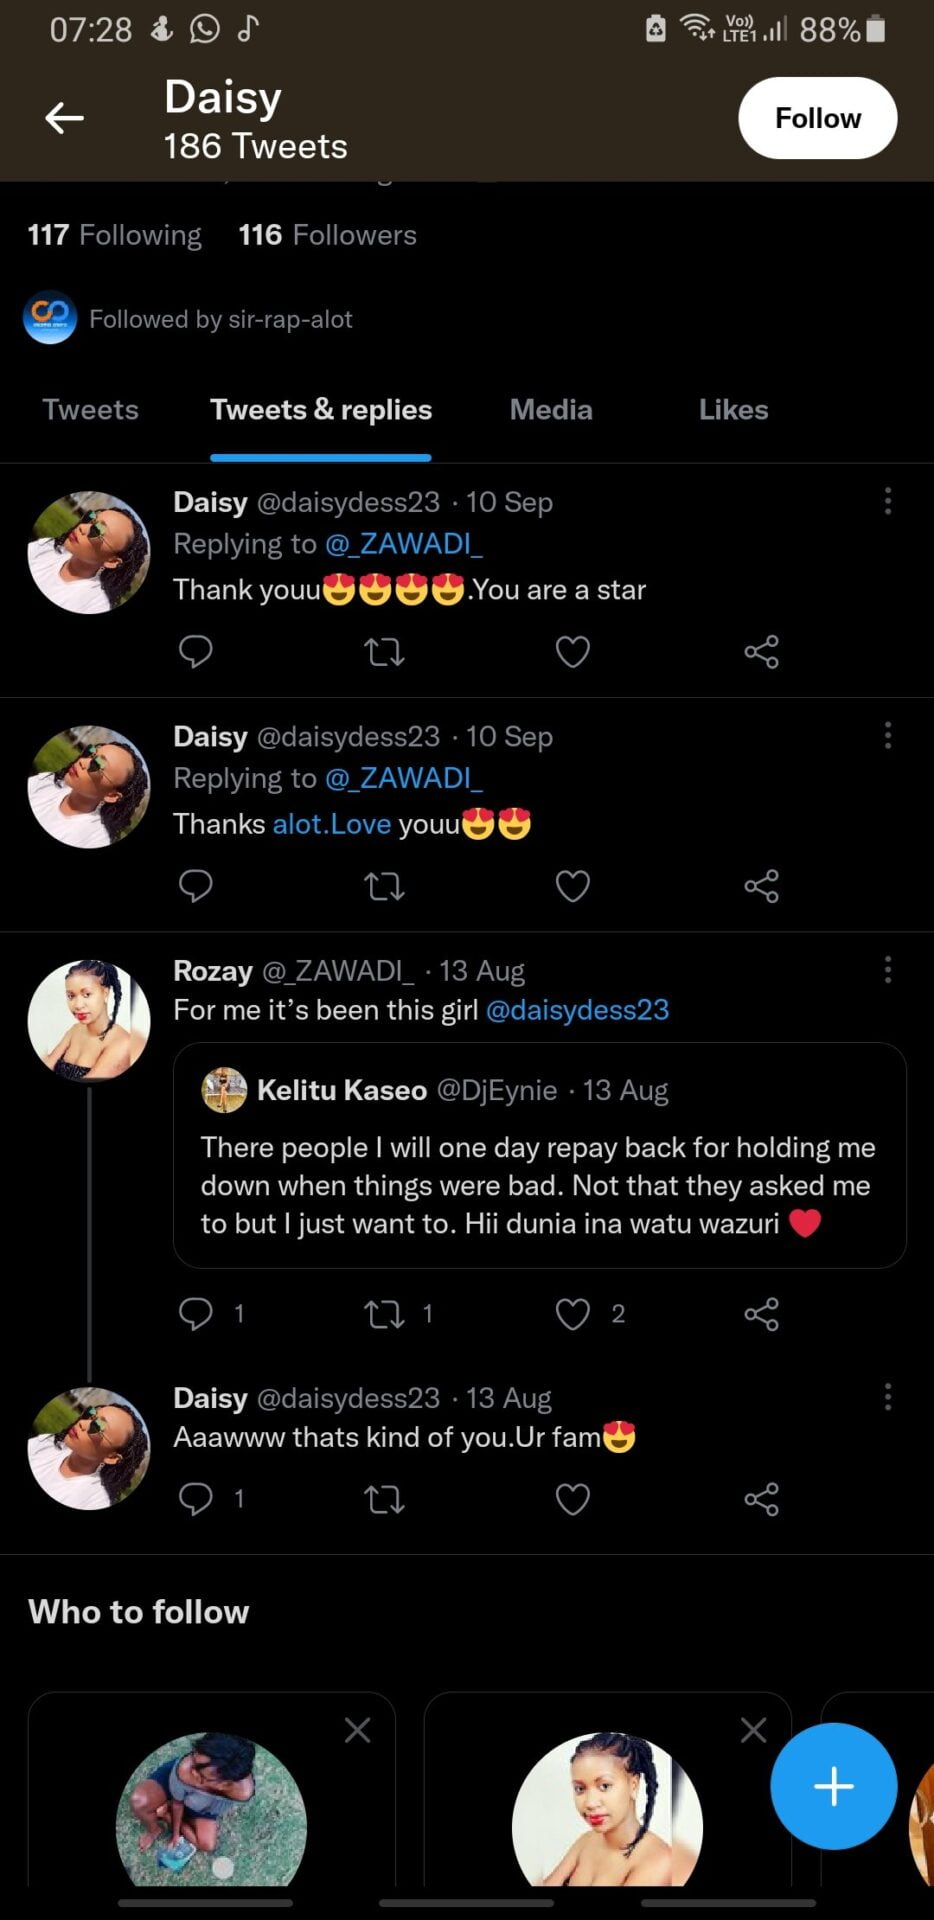View the 116 Followers list

coord(327,234)
